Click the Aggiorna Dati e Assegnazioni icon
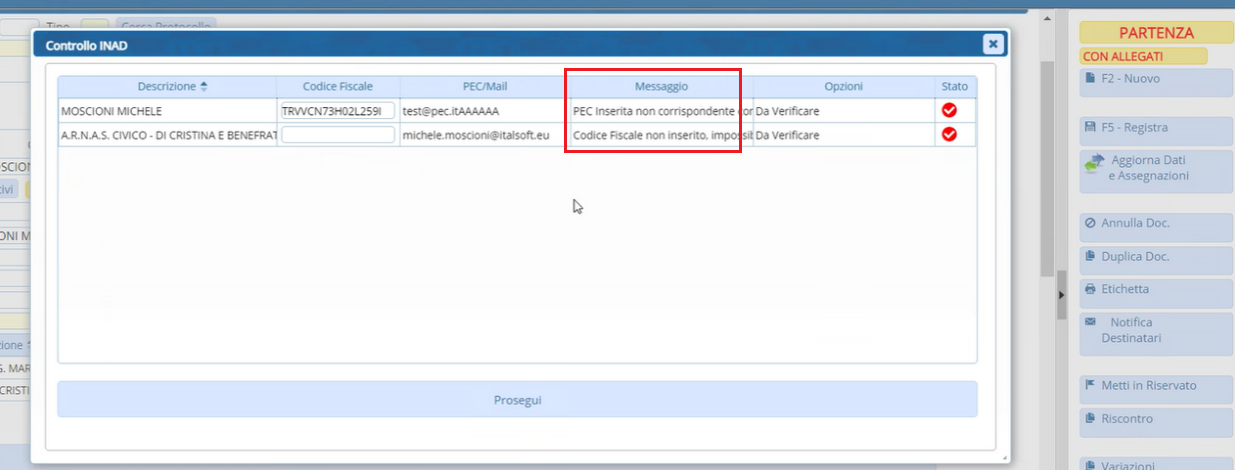 pyautogui.click(x=1094, y=162)
